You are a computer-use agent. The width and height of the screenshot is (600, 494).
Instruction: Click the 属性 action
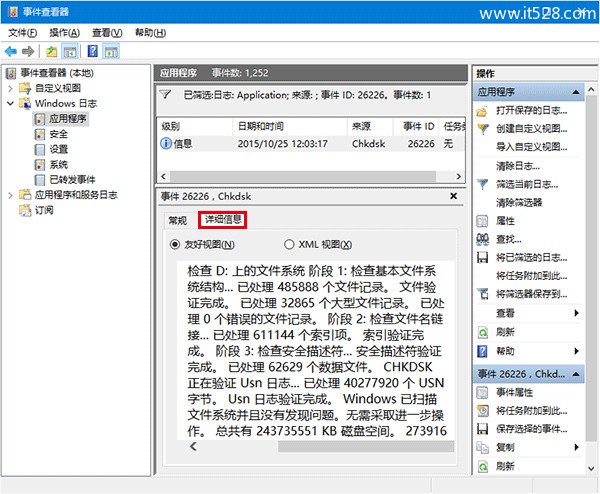pos(505,221)
